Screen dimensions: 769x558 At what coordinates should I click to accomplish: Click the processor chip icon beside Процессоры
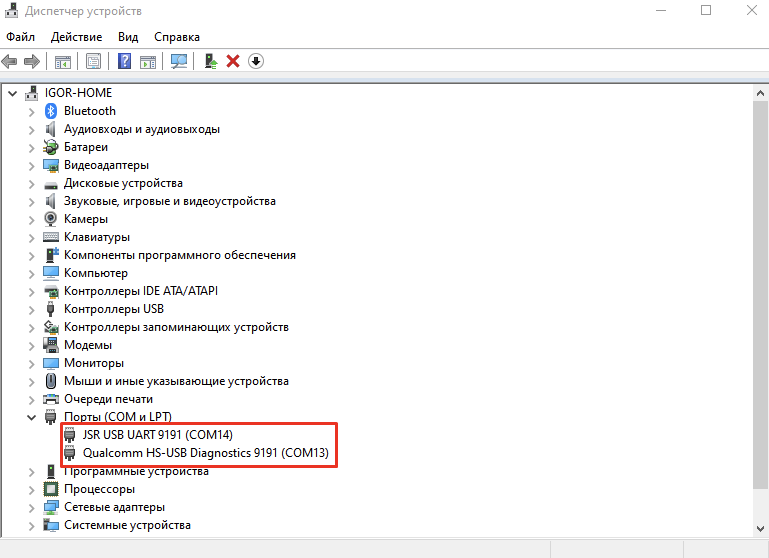pyautogui.click(x=51, y=489)
